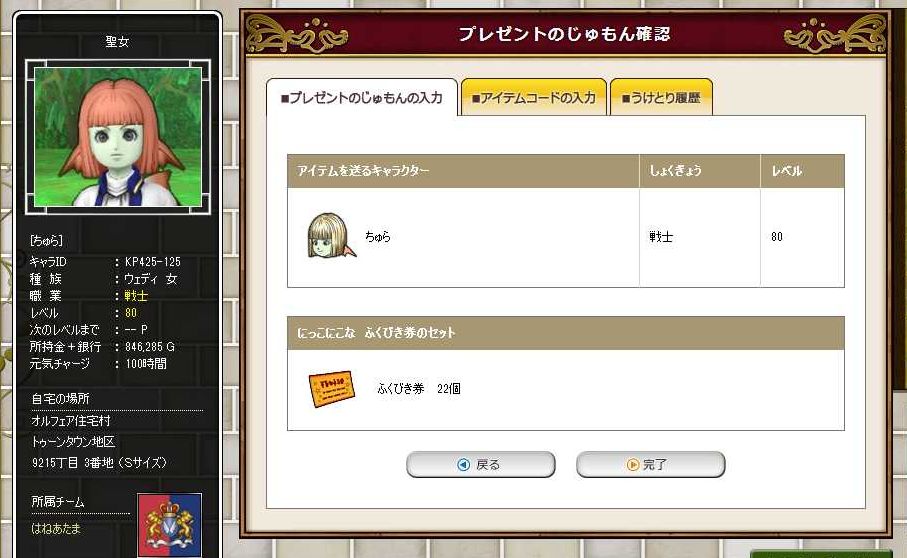Click the left golden ornament in header

click(x=297, y=34)
